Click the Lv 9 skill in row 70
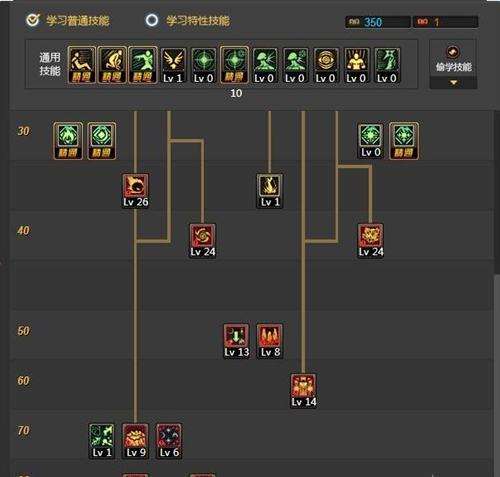 [x=135, y=441]
